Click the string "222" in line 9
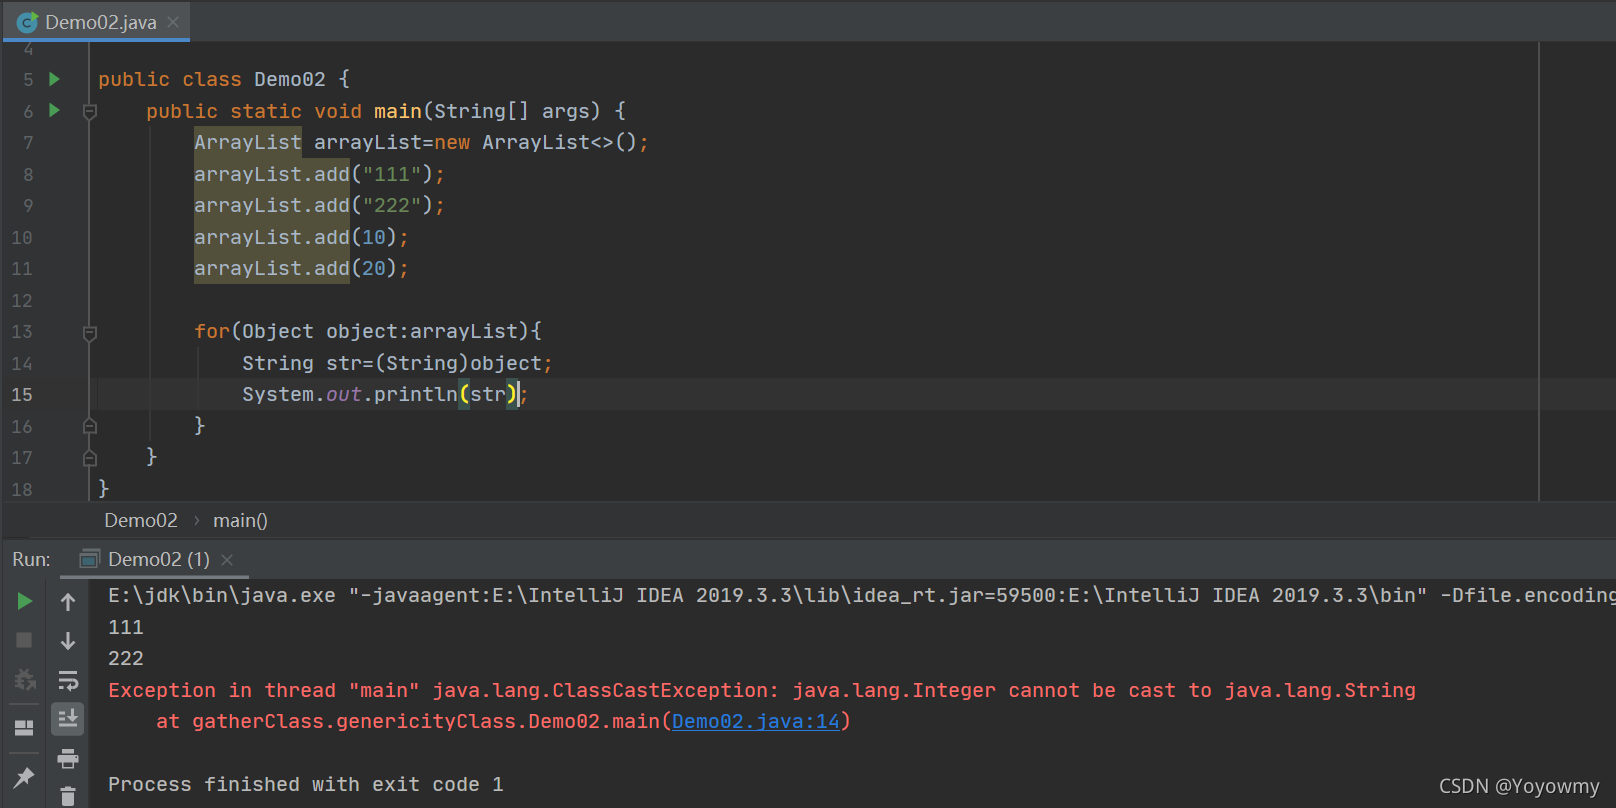The width and height of the screenshot is (1616, 808). click(x=392, y=205)
